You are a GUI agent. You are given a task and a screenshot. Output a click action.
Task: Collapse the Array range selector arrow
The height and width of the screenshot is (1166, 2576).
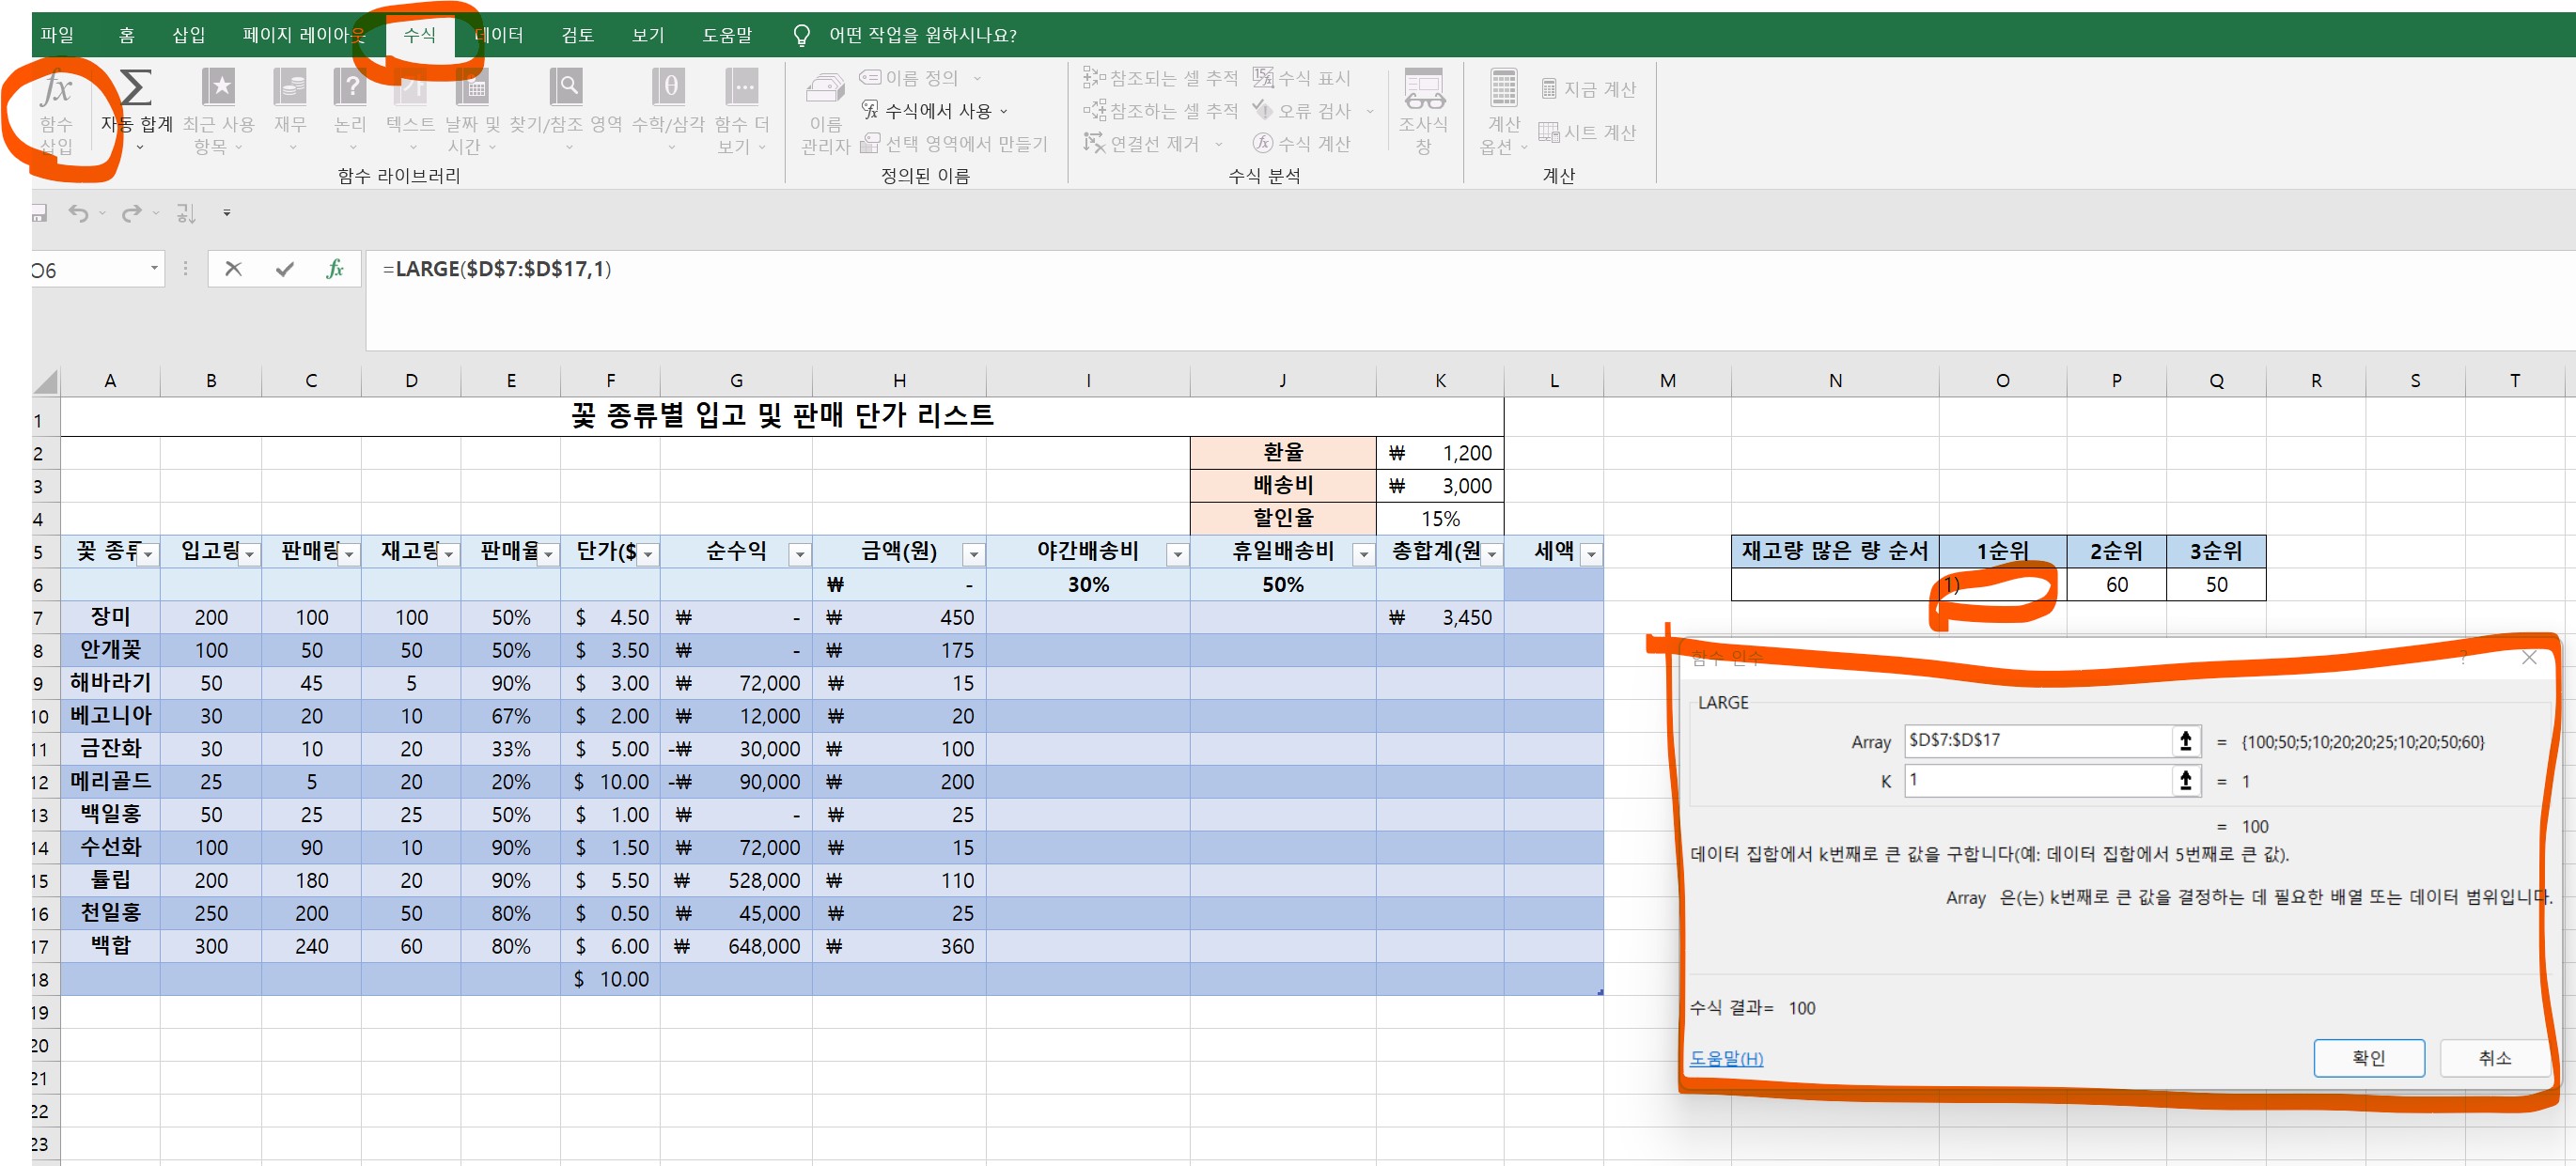pyautogui.click(x=2185, y=741)
